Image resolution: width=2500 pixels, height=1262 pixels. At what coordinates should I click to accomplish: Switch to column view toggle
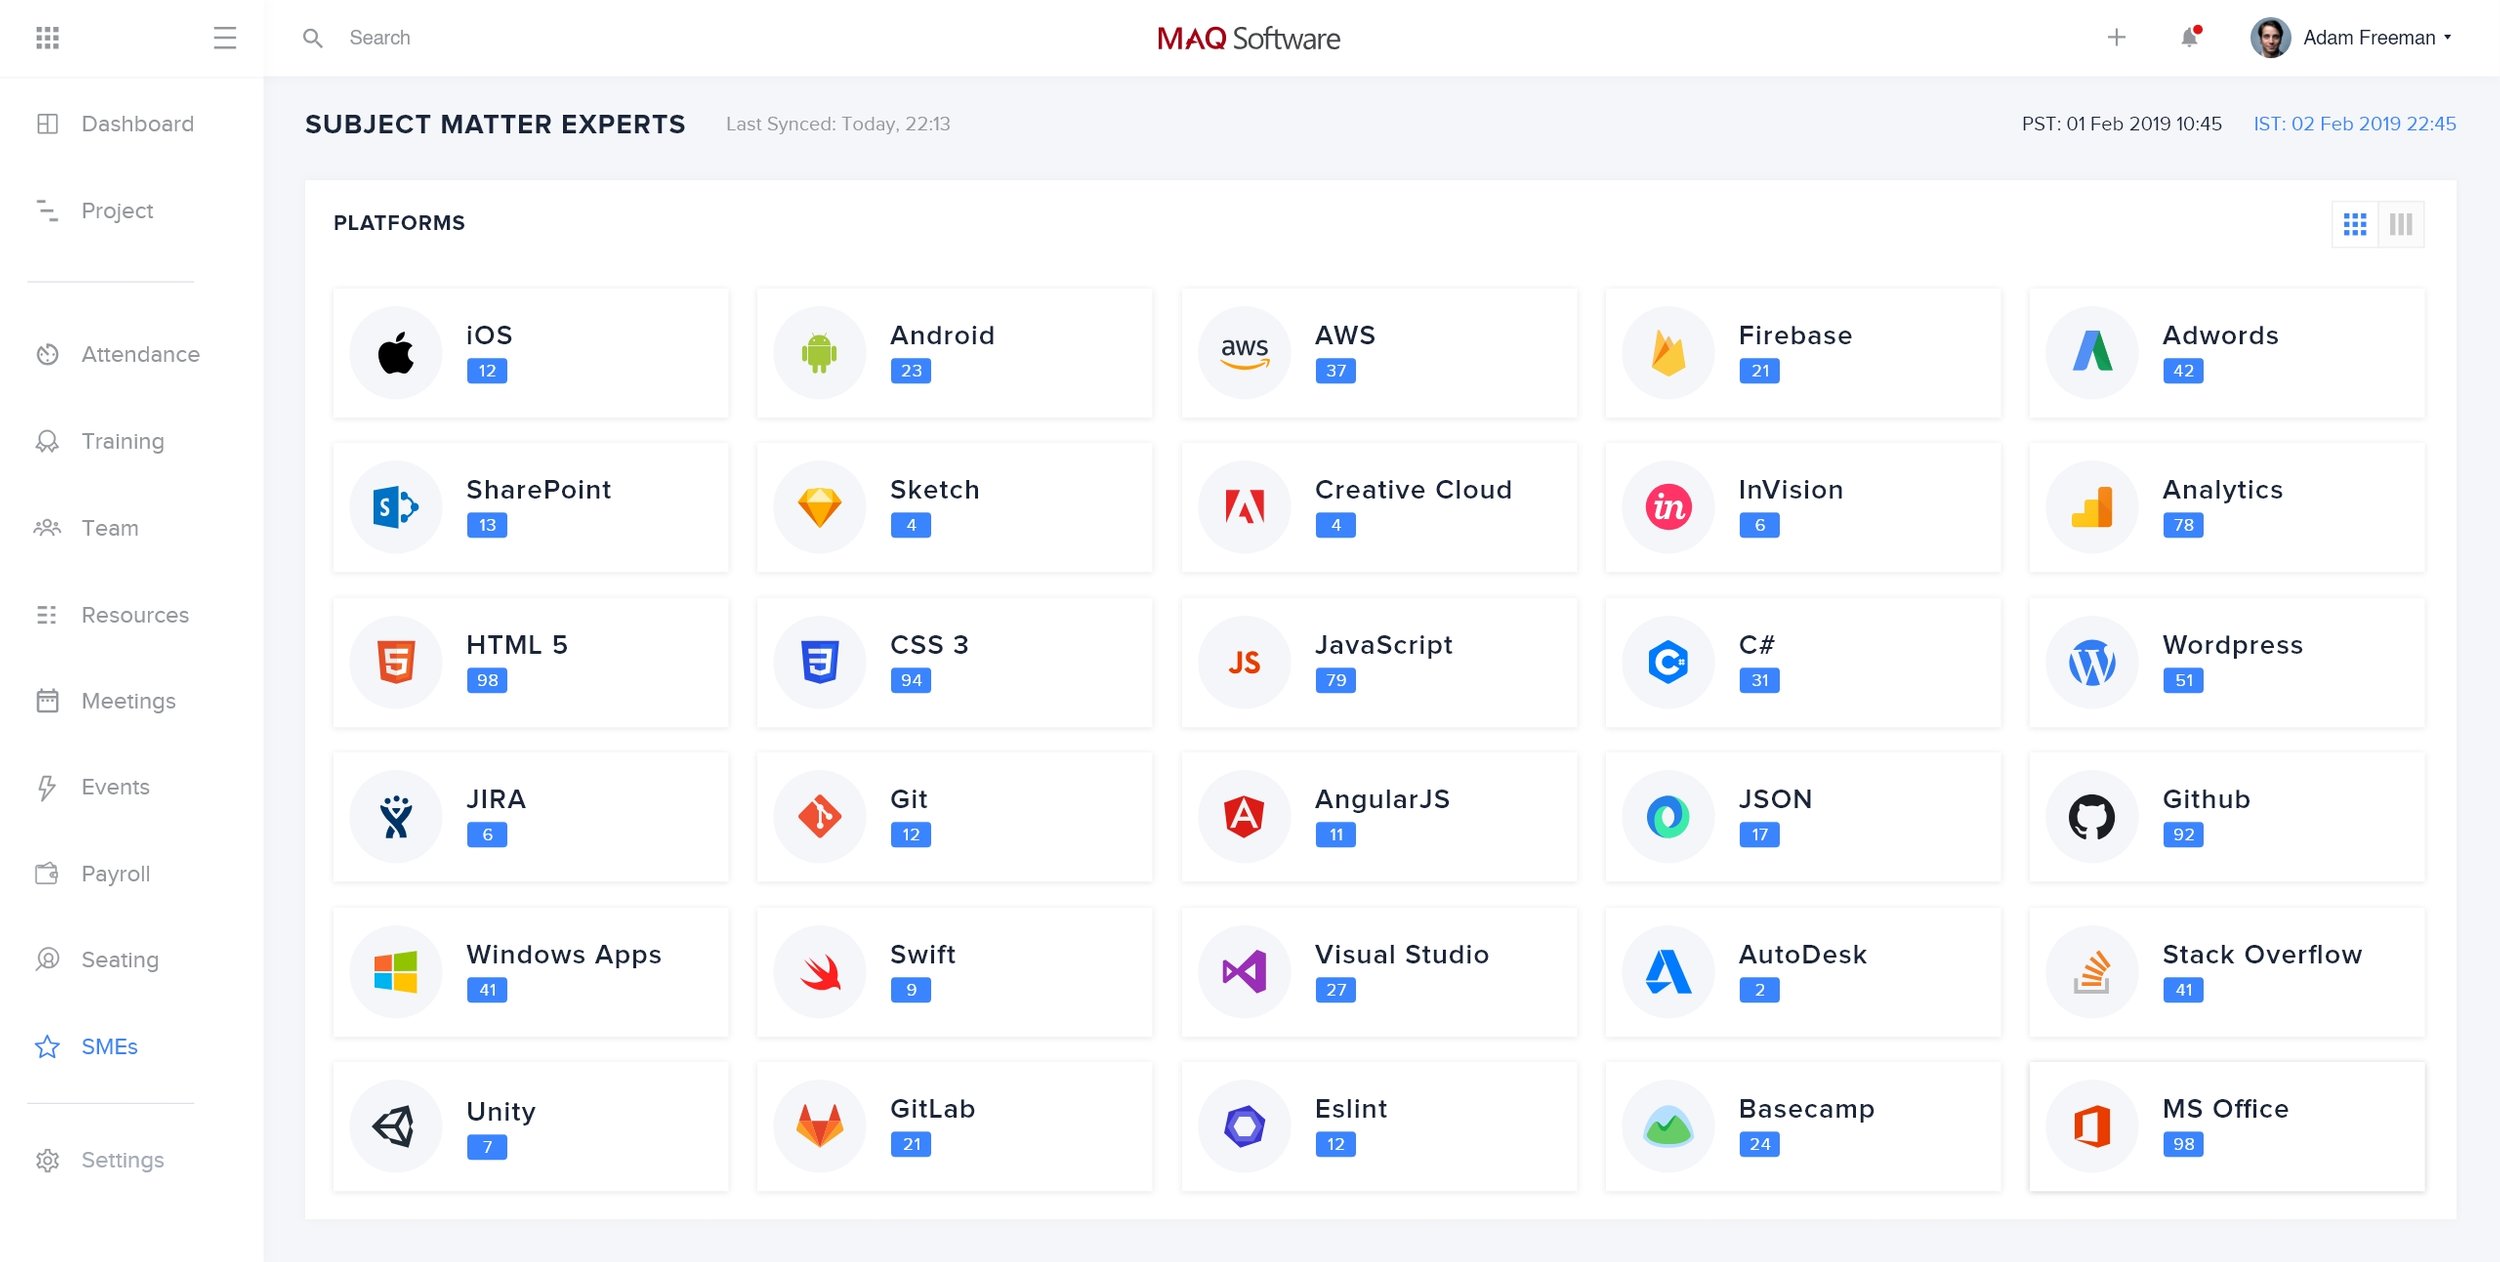2401,224
